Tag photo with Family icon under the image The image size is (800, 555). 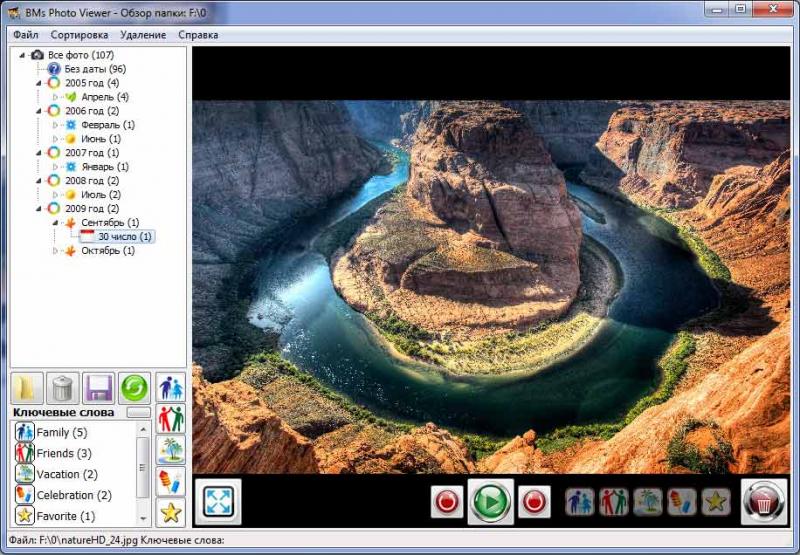[580, 502]
